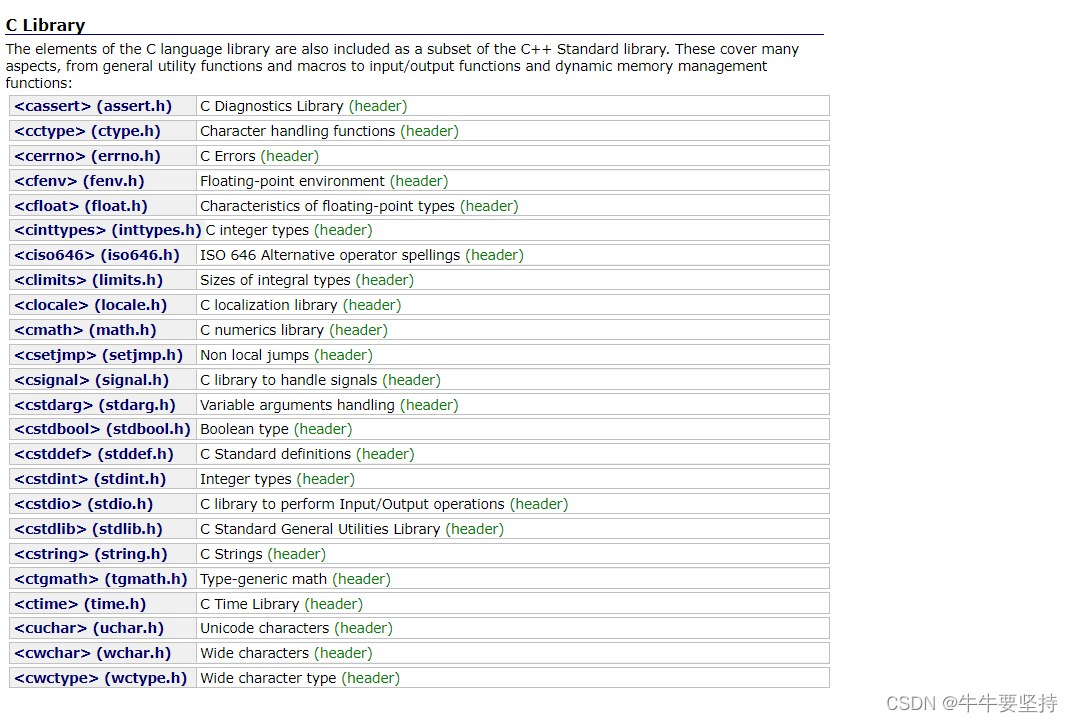Open the <cwctype> (wctype.h) header link
Viewport: 1073px width, 722px height.
point(101,678)
